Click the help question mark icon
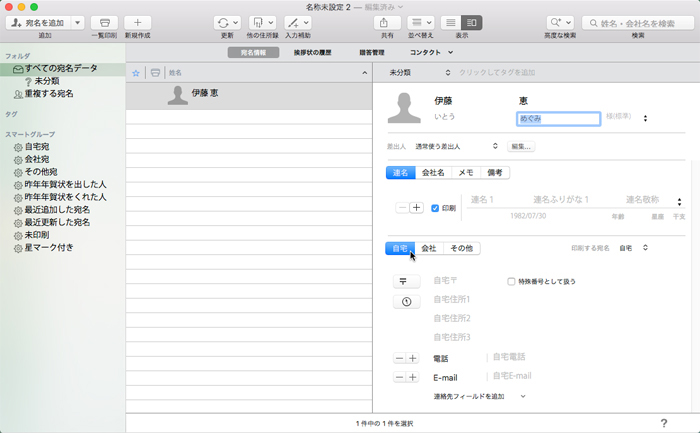Viewport: 700px width, 433px height. coord(663,423)
